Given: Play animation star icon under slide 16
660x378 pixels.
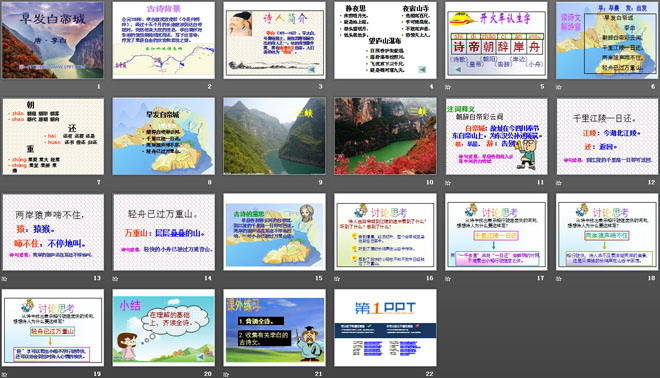Looking at the screenshot, I should coord(337,279).
